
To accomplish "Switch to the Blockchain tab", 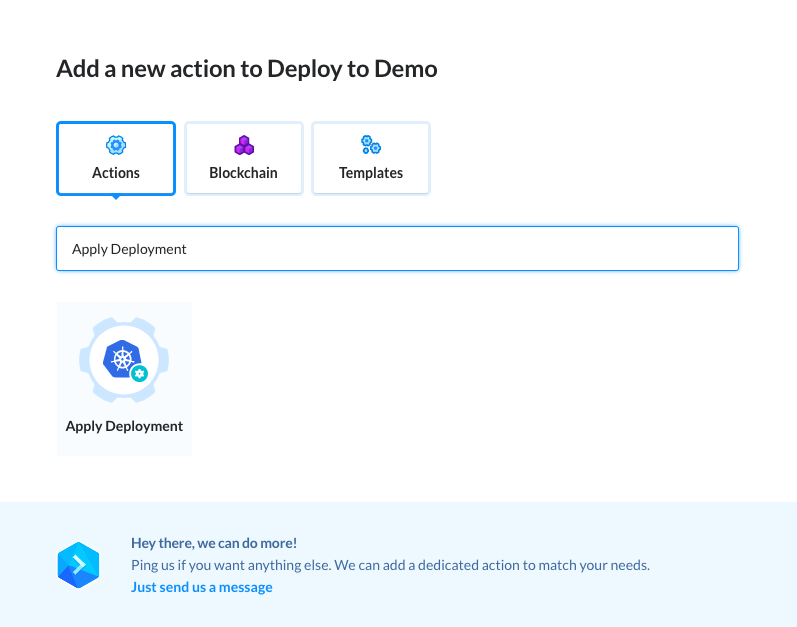I will tap(243, 158).
